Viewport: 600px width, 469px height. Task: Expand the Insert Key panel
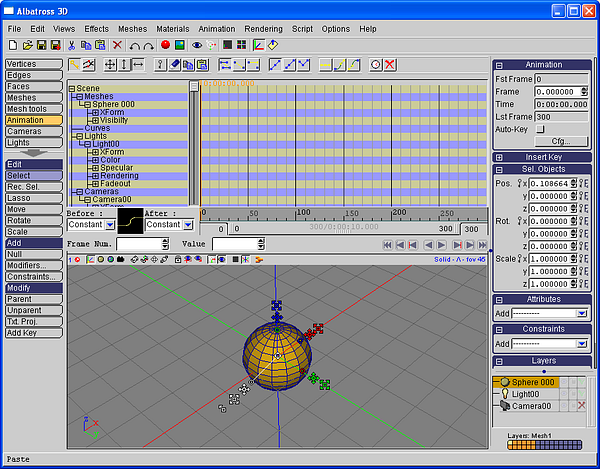(x=499, y=157)
